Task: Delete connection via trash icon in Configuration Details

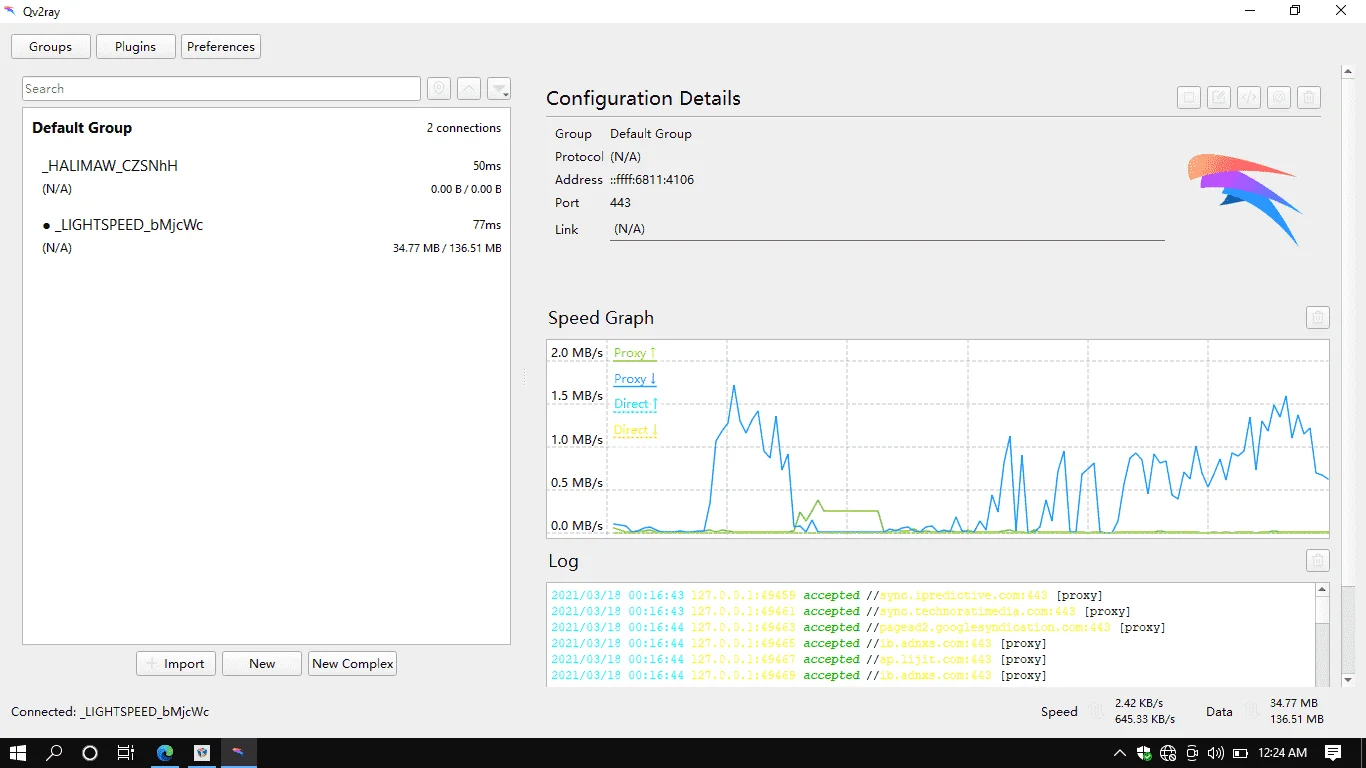Action: click(x=1309, y=97)
